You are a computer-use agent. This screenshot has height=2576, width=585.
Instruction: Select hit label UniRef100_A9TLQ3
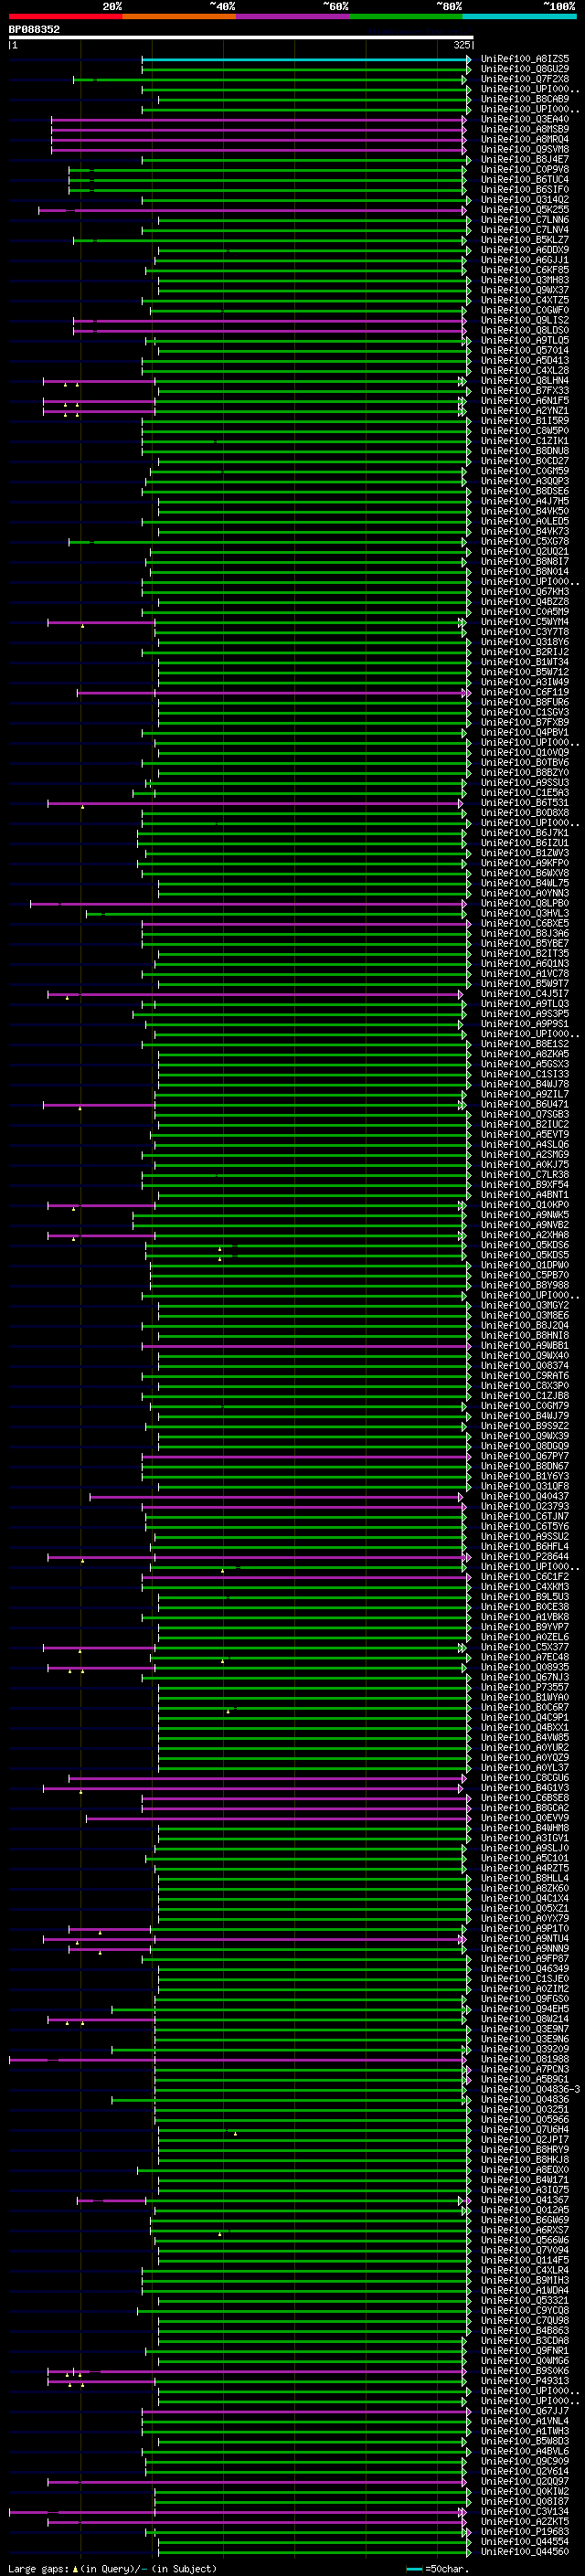click(x=524, y=1004)
